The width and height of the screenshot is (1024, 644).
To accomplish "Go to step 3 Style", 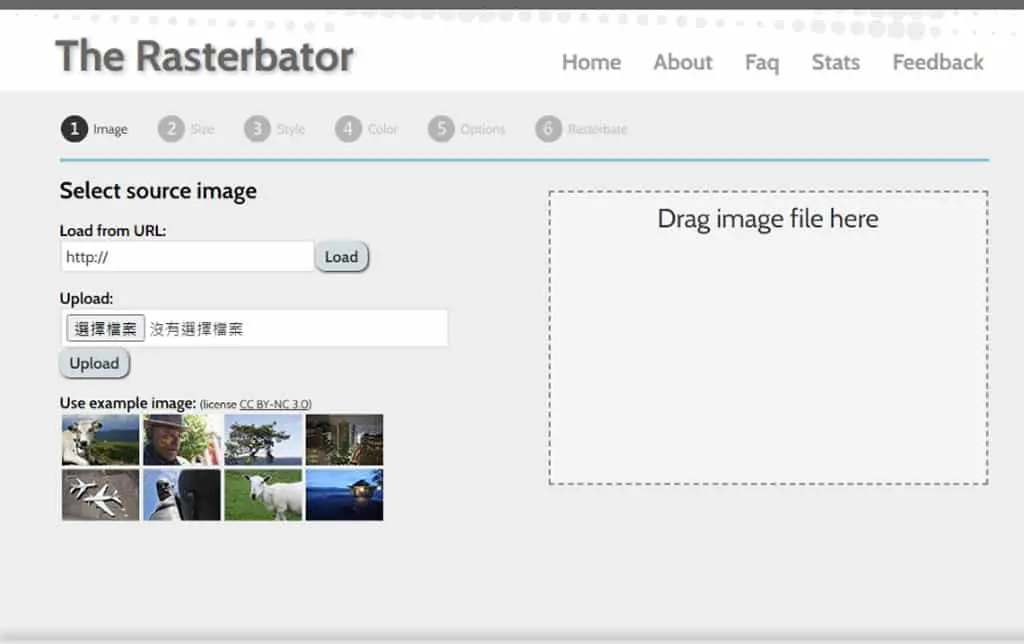I will [x=274, y=129].
